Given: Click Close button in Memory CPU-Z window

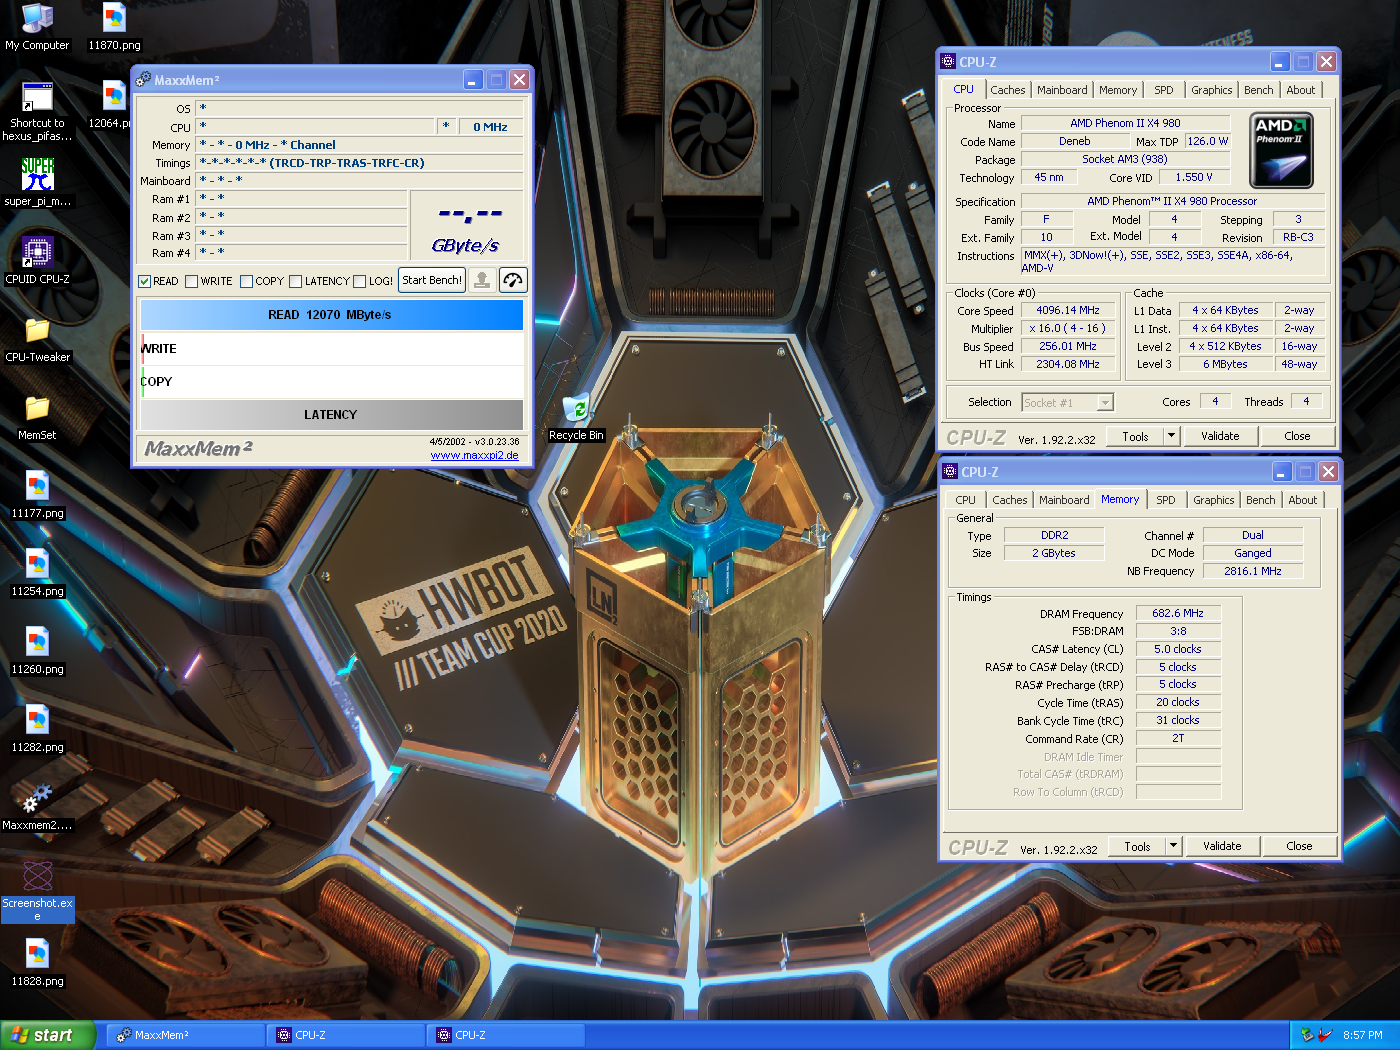Looking at the screenshot, I should coord(1299,846).
